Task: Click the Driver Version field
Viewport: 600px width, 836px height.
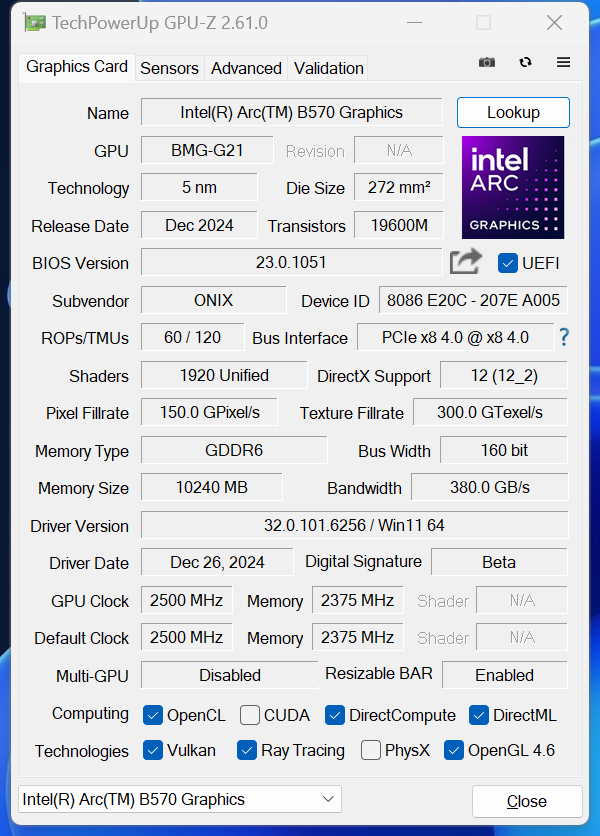Action: [354, 525]
